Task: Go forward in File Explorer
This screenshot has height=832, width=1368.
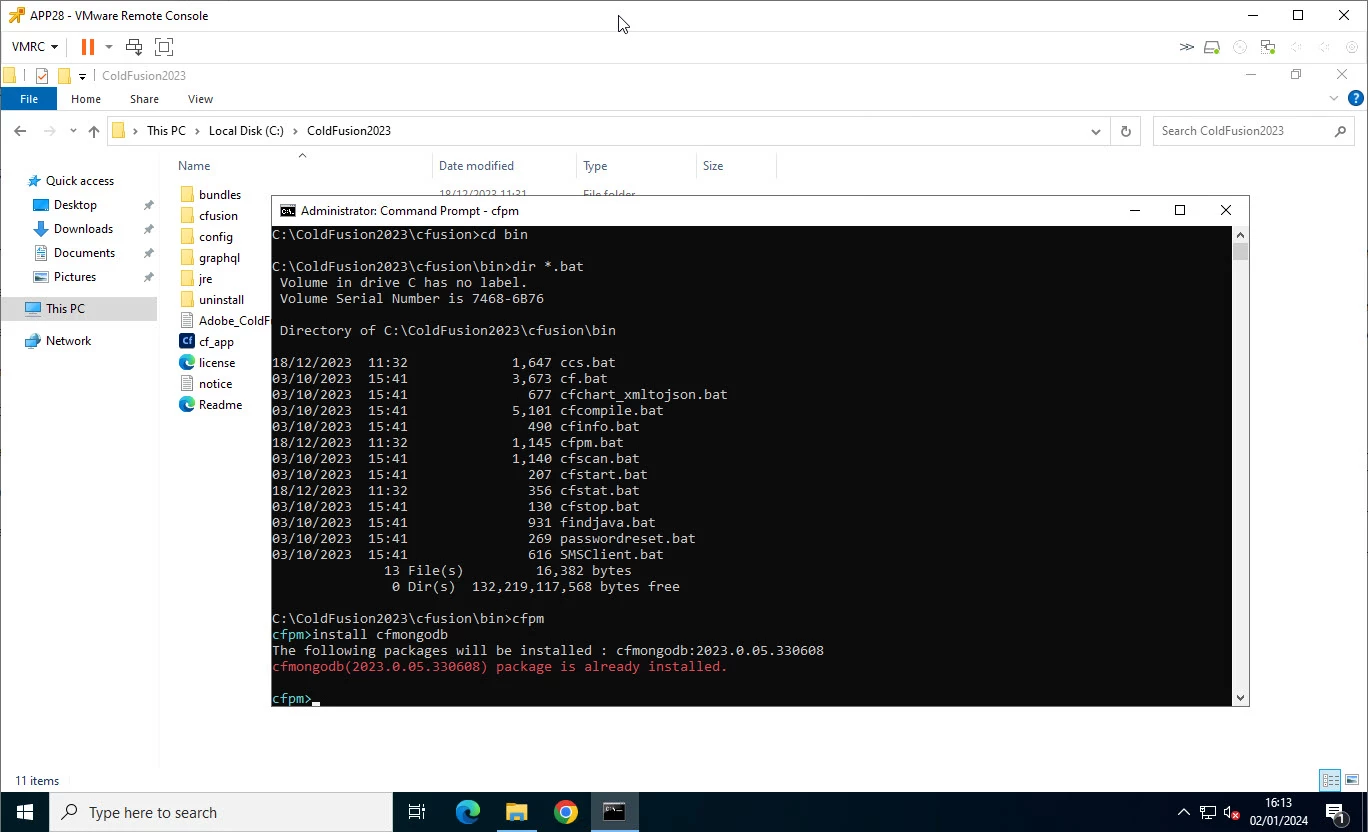Action: tap(50, 131)
